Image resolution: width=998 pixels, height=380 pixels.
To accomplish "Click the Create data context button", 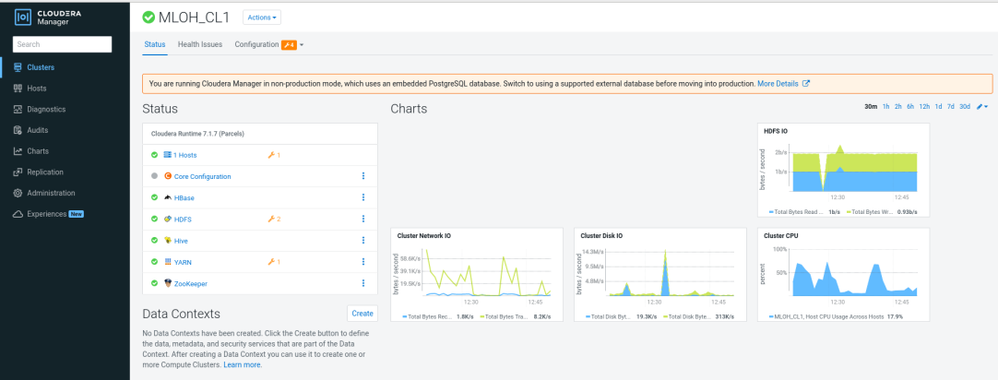I will pos(362,313).
